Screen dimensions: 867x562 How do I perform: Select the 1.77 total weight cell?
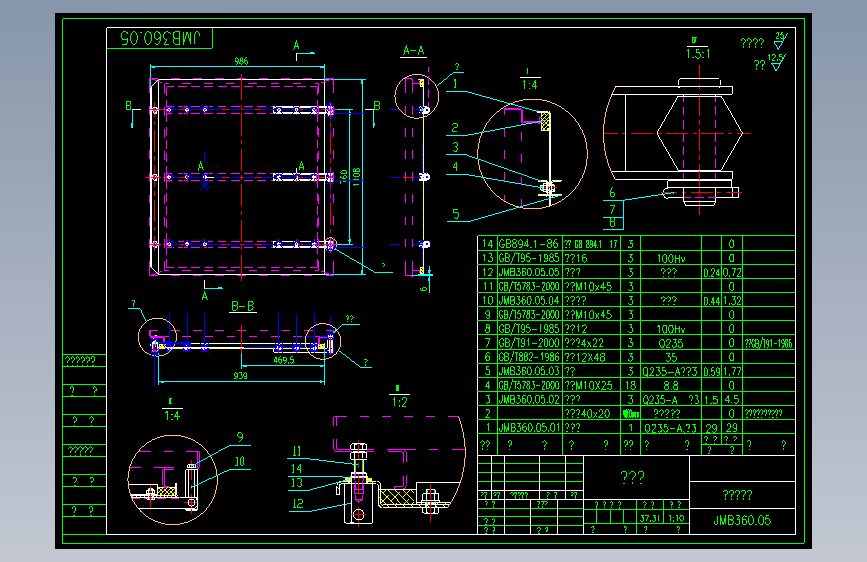(x=732, y=371)
